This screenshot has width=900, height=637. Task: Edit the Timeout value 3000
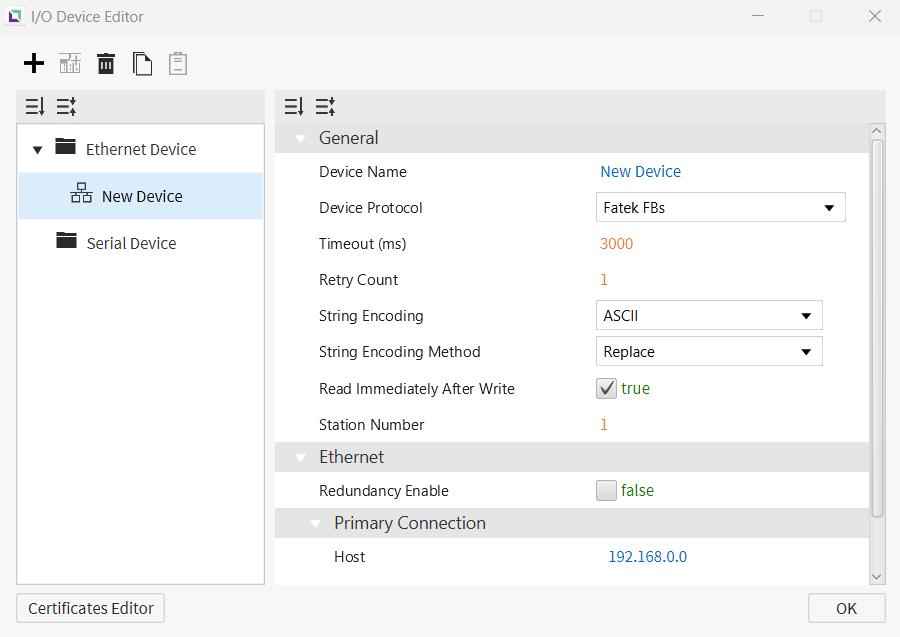click(x=616, y=244)
